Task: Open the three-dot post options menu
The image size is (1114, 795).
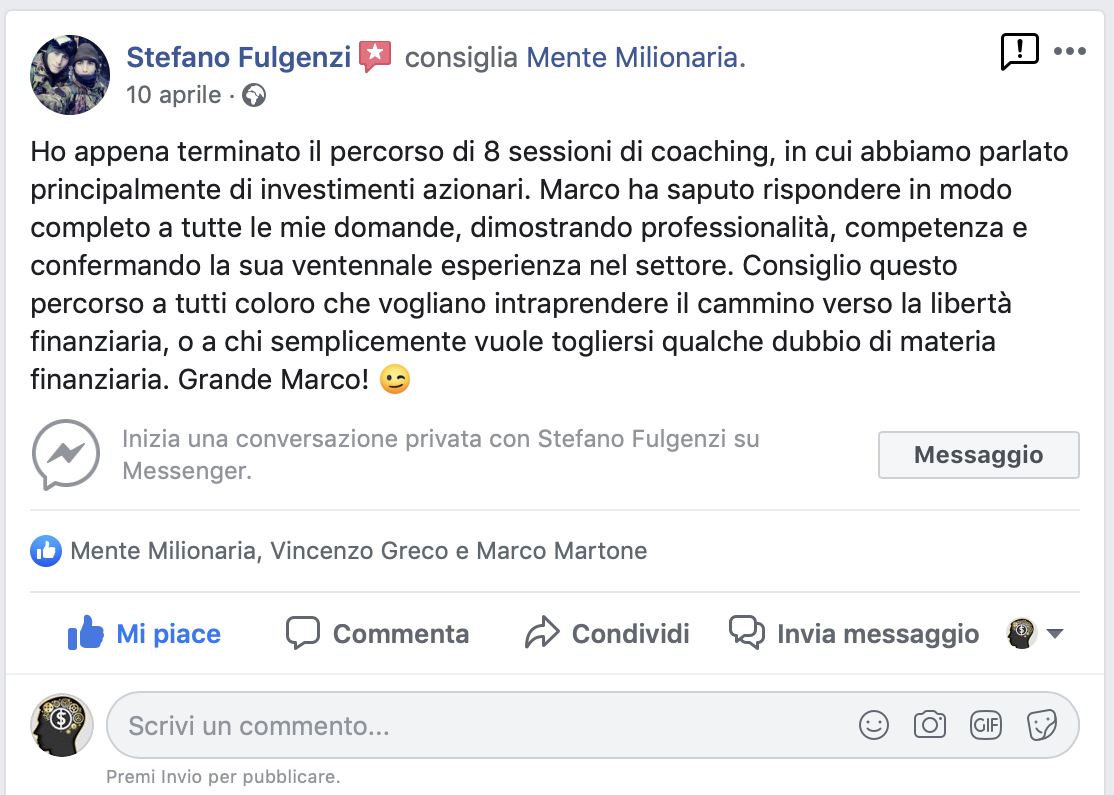Action: point(1070,51)
